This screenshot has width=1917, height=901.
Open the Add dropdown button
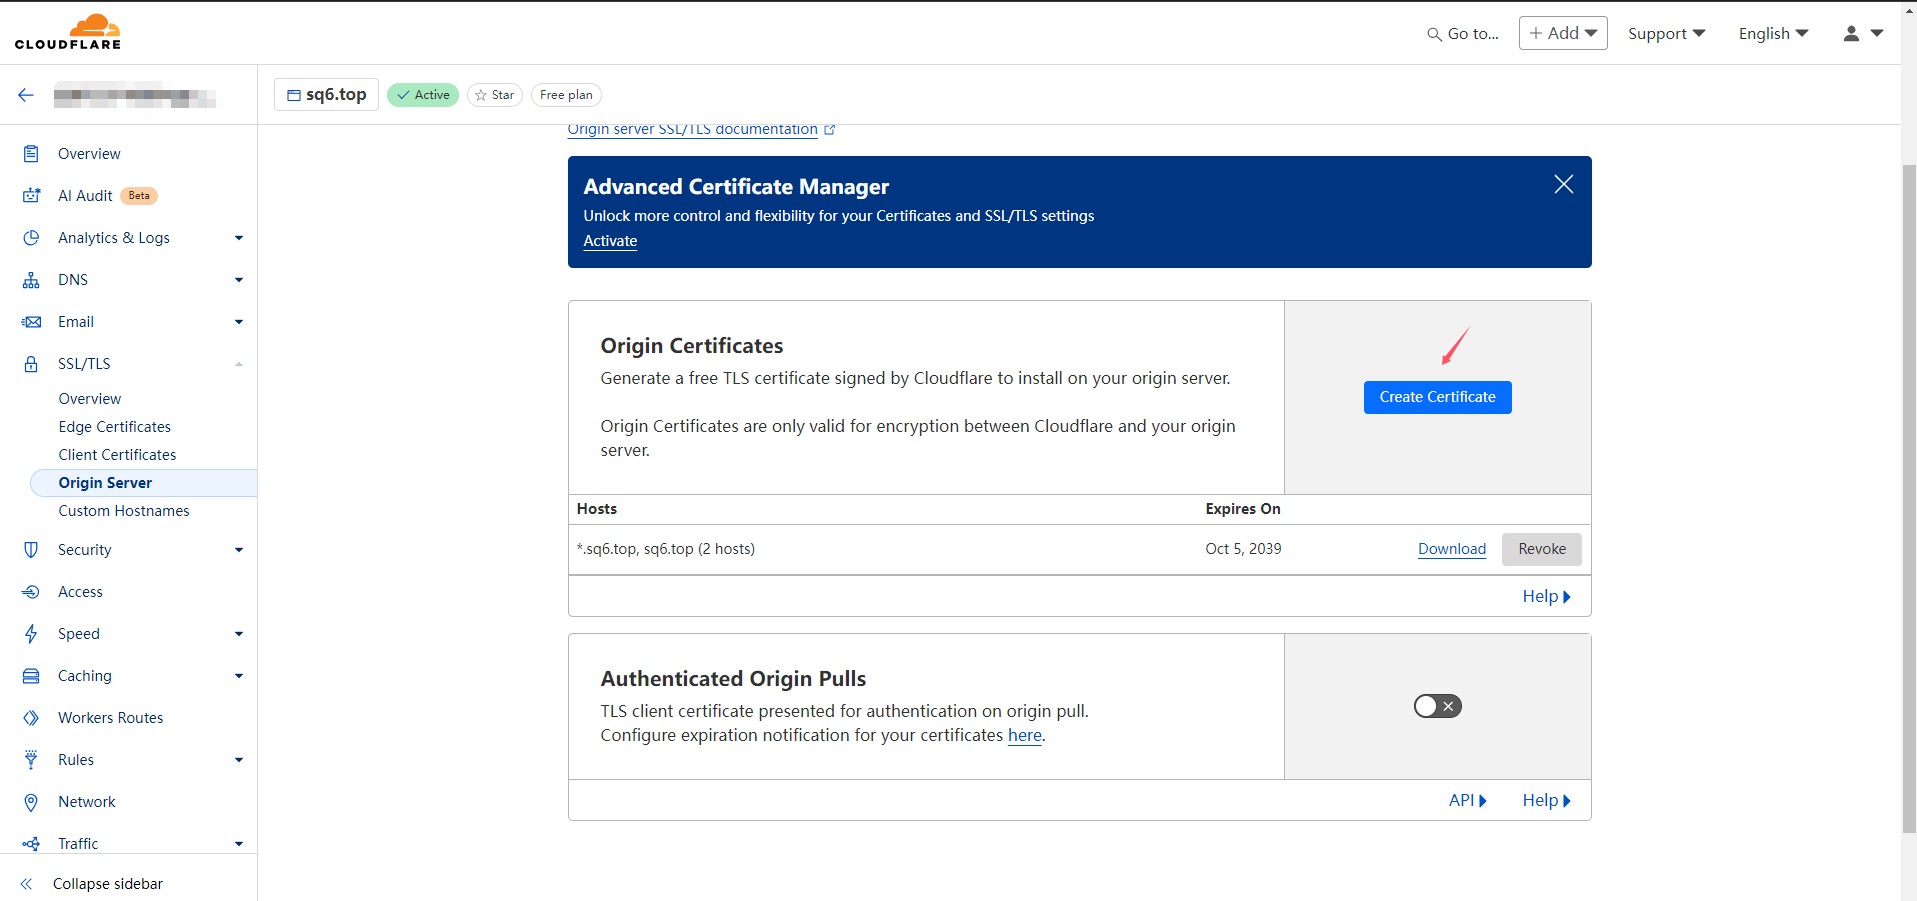[x=1563, y=33]
